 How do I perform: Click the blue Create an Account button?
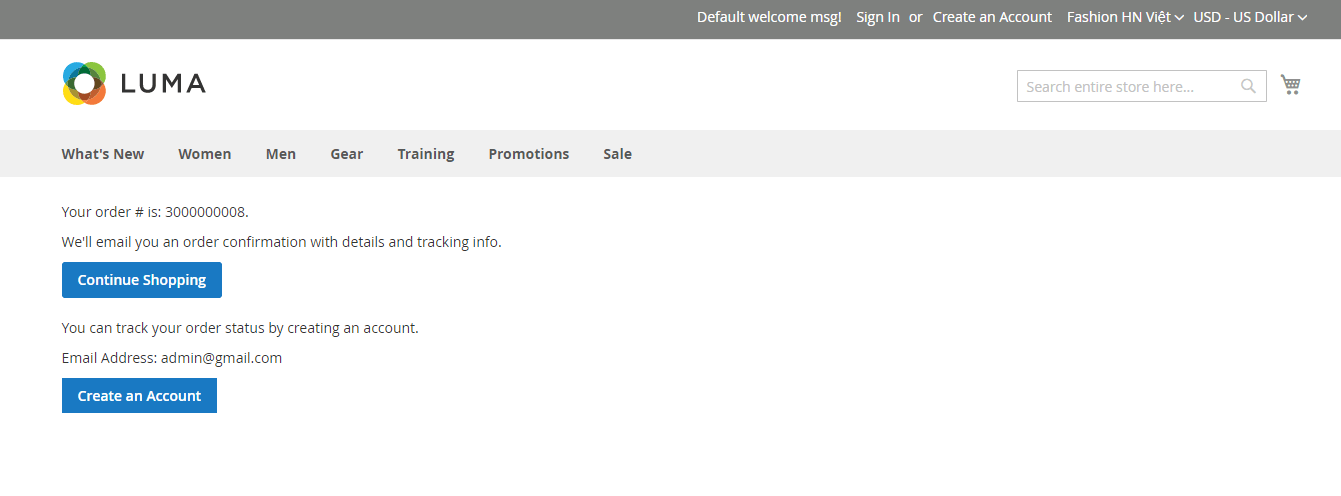point(139,396)
